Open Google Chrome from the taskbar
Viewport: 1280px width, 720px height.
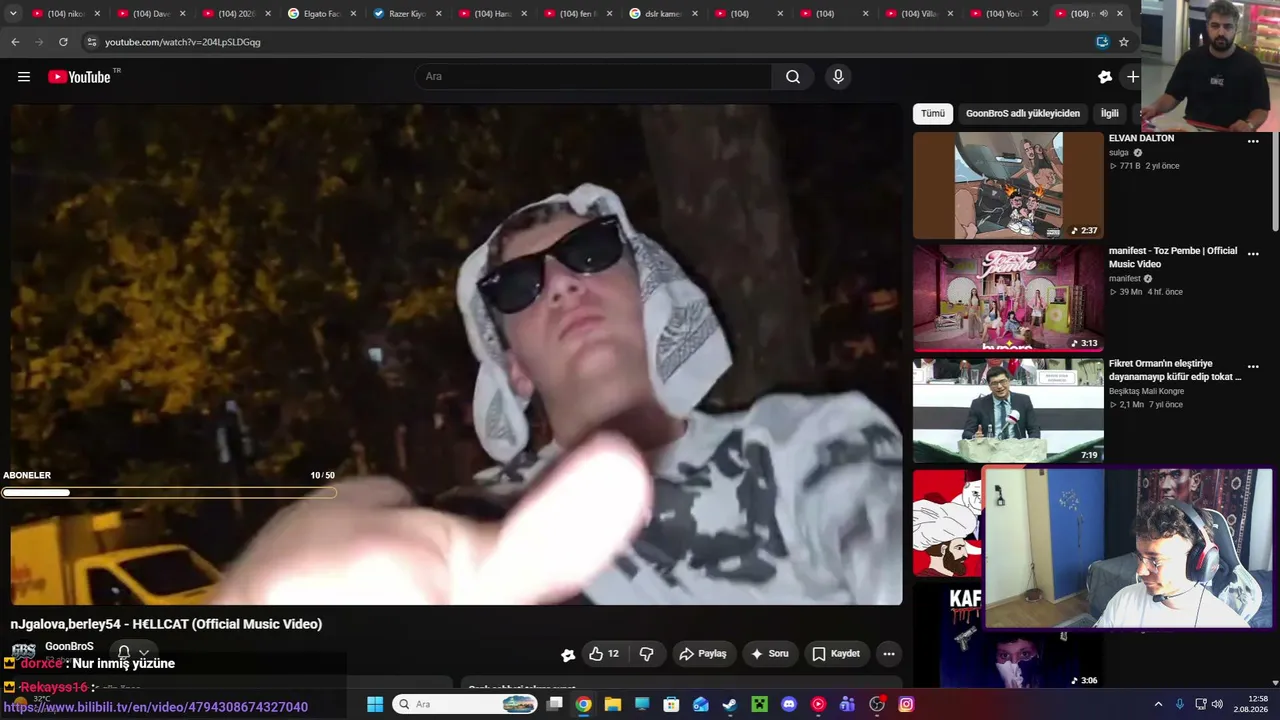point(583,704)
